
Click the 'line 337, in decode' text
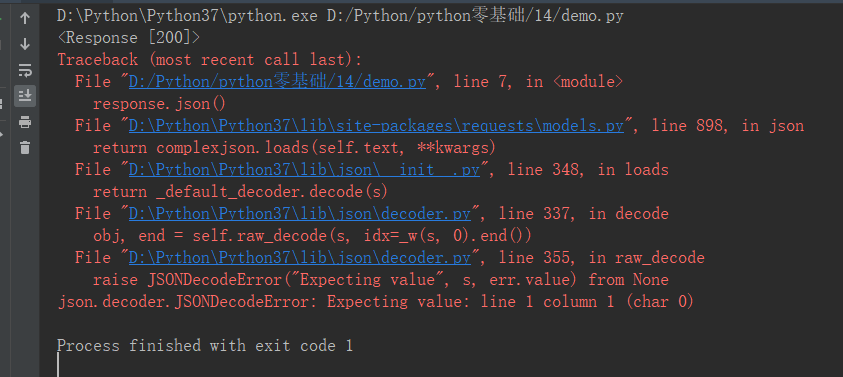point(584,214)
